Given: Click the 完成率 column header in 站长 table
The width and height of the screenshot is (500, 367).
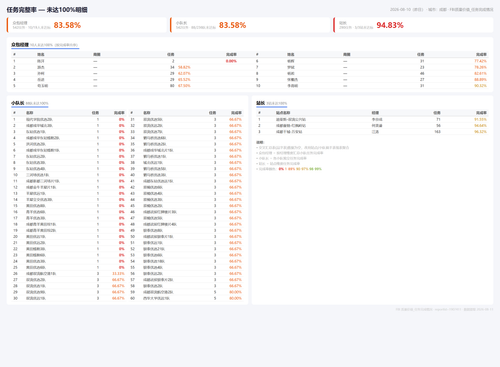Looking at the screenshot, I should point(481,113).
